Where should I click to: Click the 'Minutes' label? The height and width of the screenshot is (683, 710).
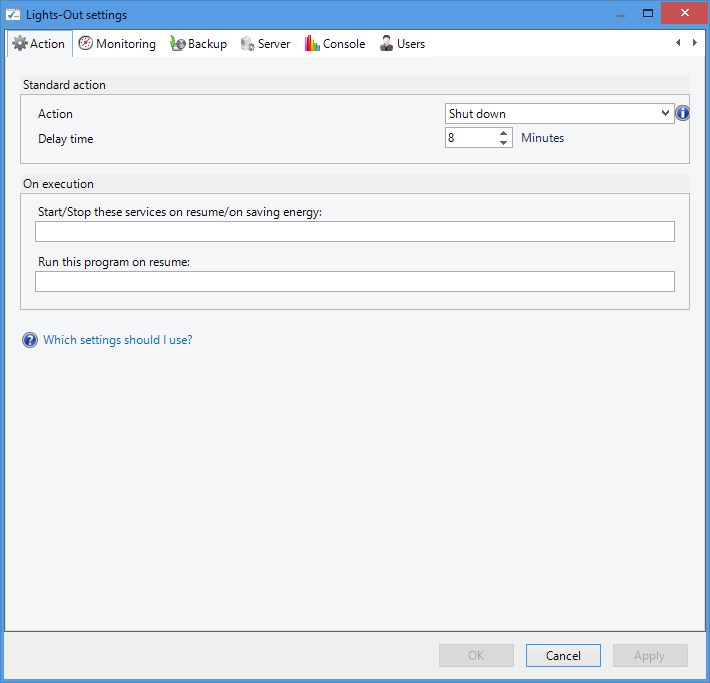click(542, 138)
